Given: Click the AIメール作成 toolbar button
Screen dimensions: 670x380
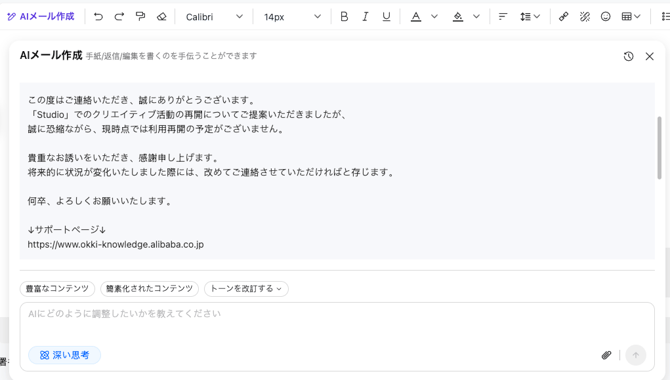Looking at the screenshot, I should (x=41, y=17).
